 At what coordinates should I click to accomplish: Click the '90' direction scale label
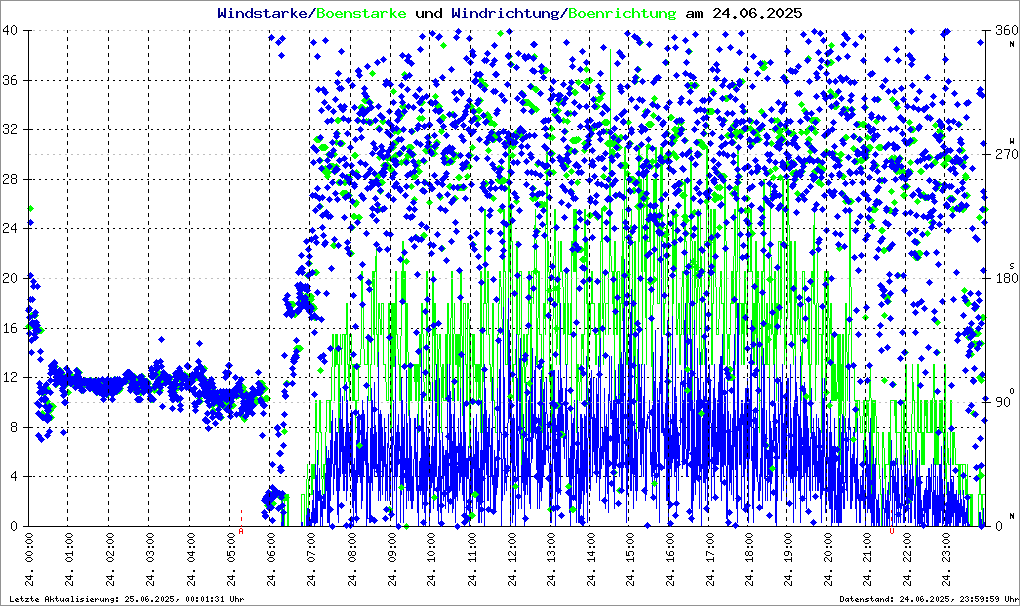1003,402
